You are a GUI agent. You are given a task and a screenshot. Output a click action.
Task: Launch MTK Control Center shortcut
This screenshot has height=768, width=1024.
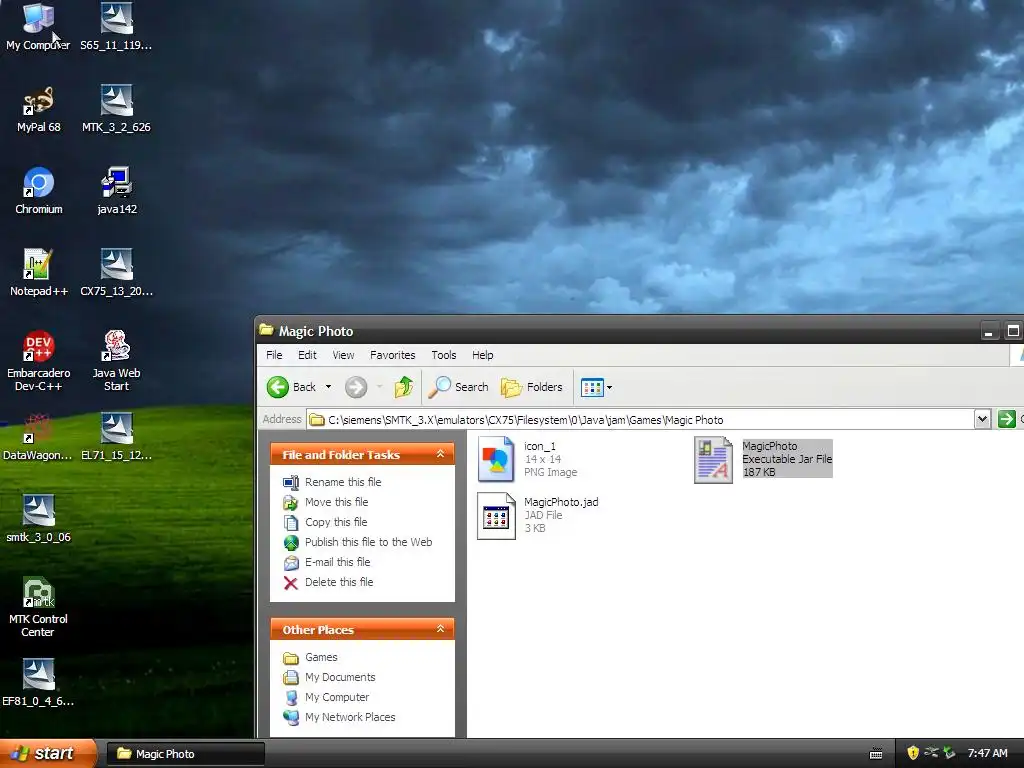(38, 607)
